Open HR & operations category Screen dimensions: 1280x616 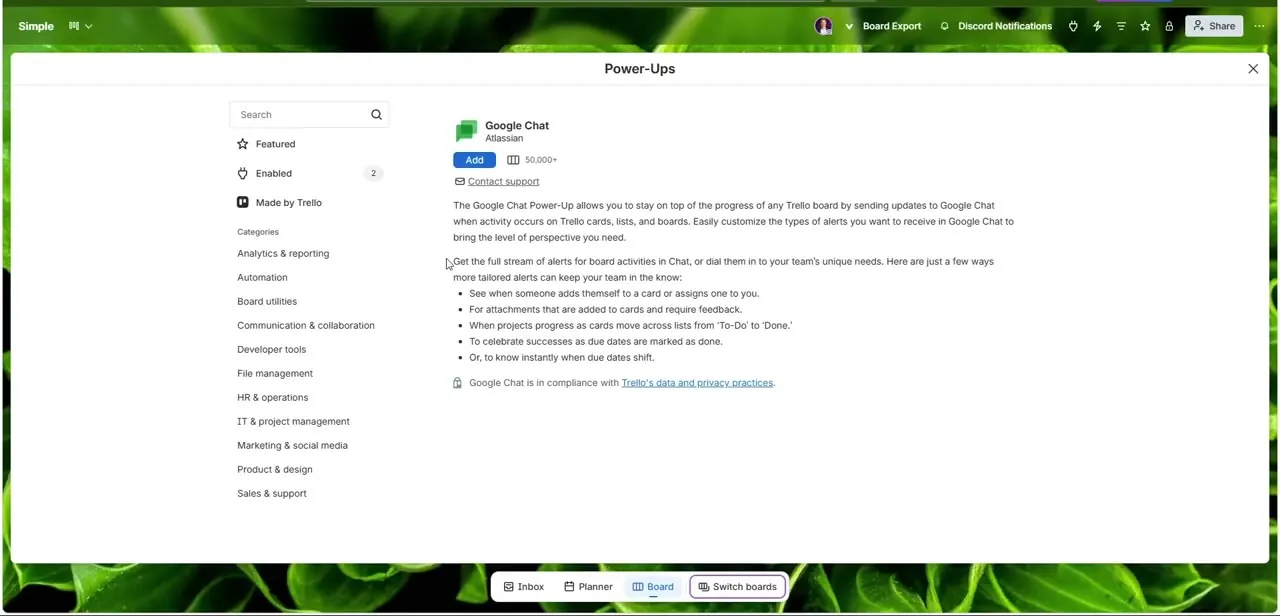(272, 398)
